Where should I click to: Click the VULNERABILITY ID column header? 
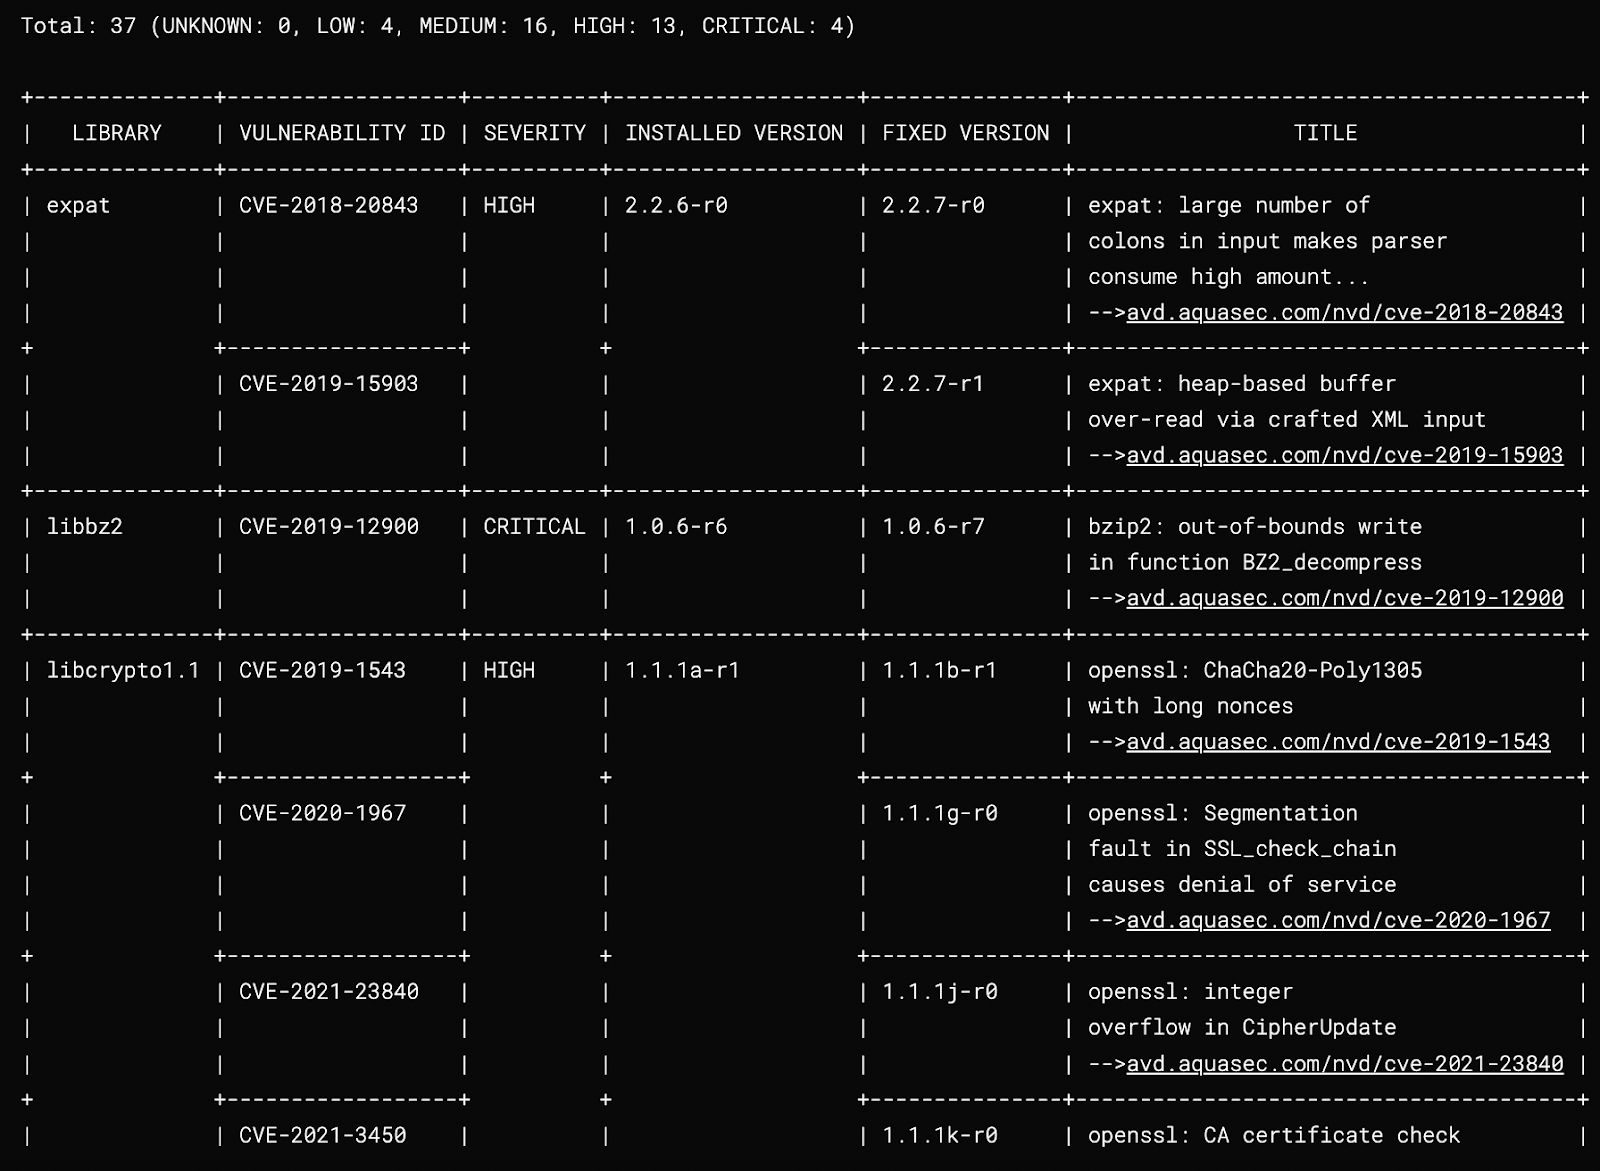pos(342,133)
